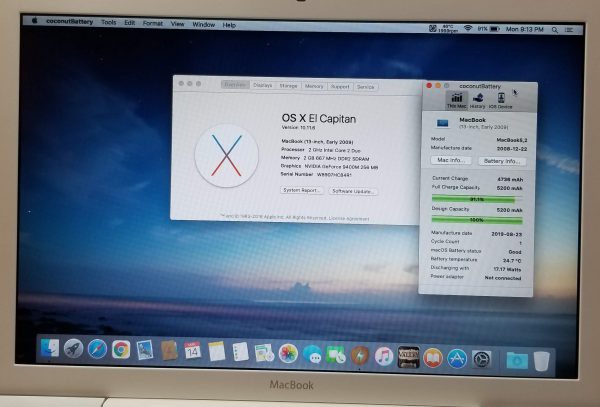Open Safari from the dock
600x407 pixels.
tap(97, 350)
